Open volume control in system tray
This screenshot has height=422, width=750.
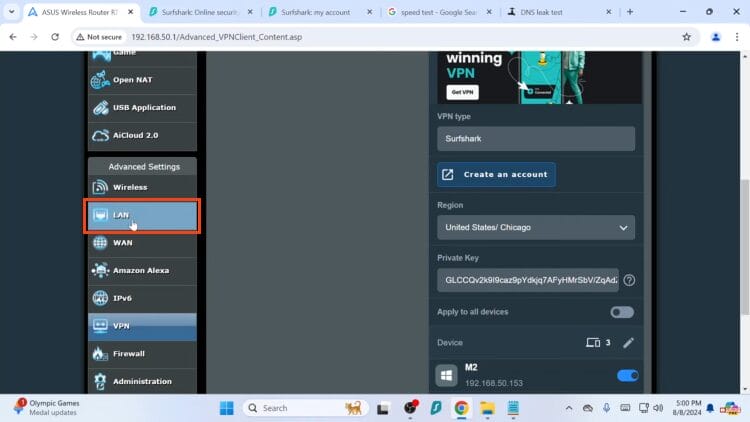658,408
